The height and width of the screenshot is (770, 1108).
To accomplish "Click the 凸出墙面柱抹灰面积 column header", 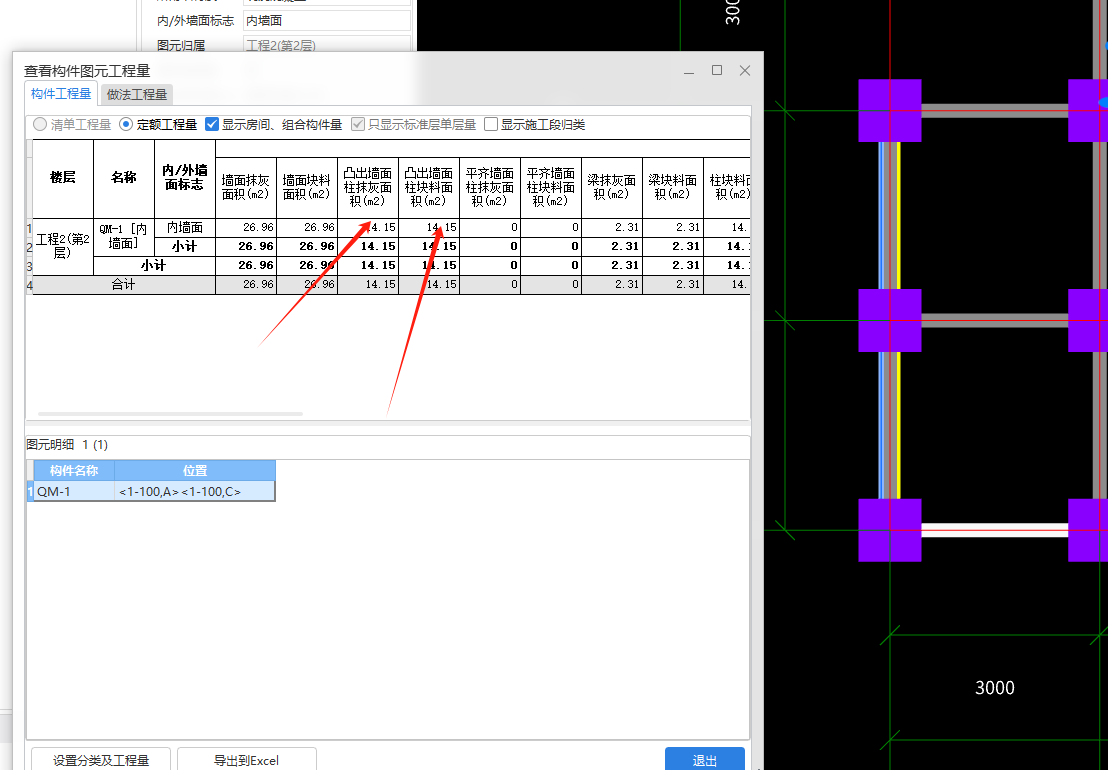I will click(367, 188).
